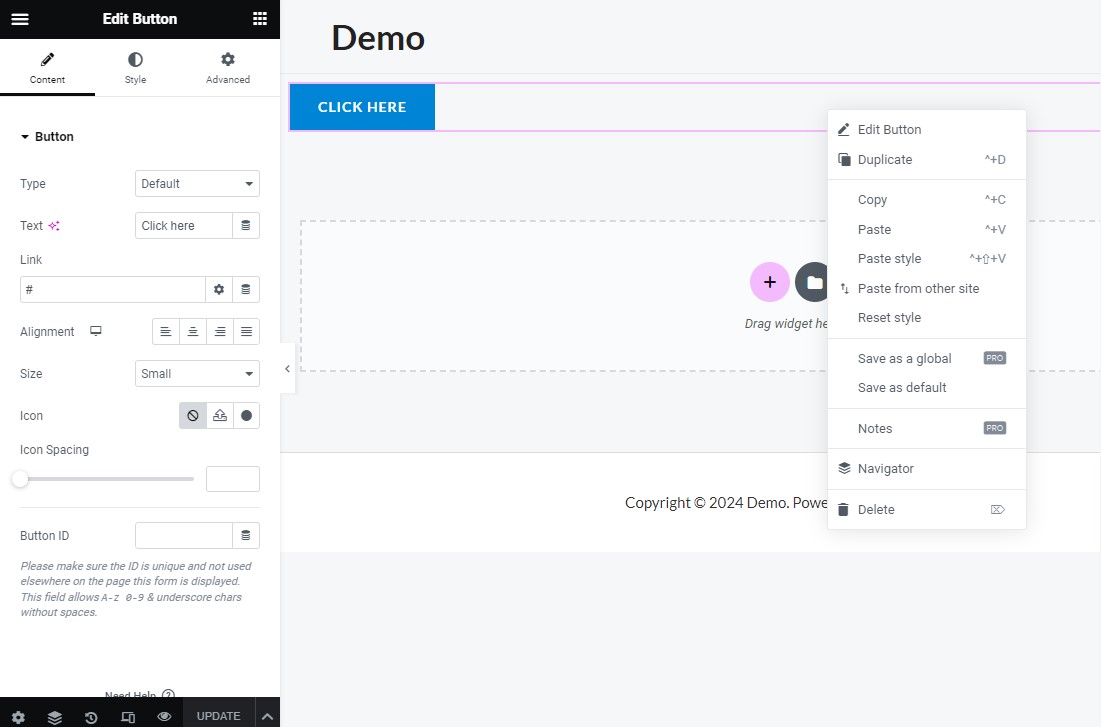The width and height of the screenshot is (1101, 727).
Task: Open the Advanced tab
Action: coord(228,68)
